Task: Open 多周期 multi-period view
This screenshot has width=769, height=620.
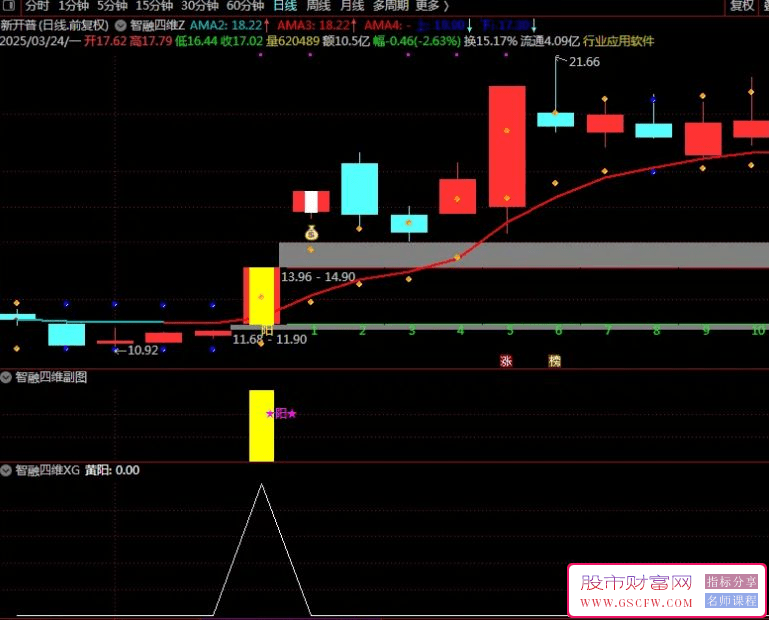Action: pos(390,6)
